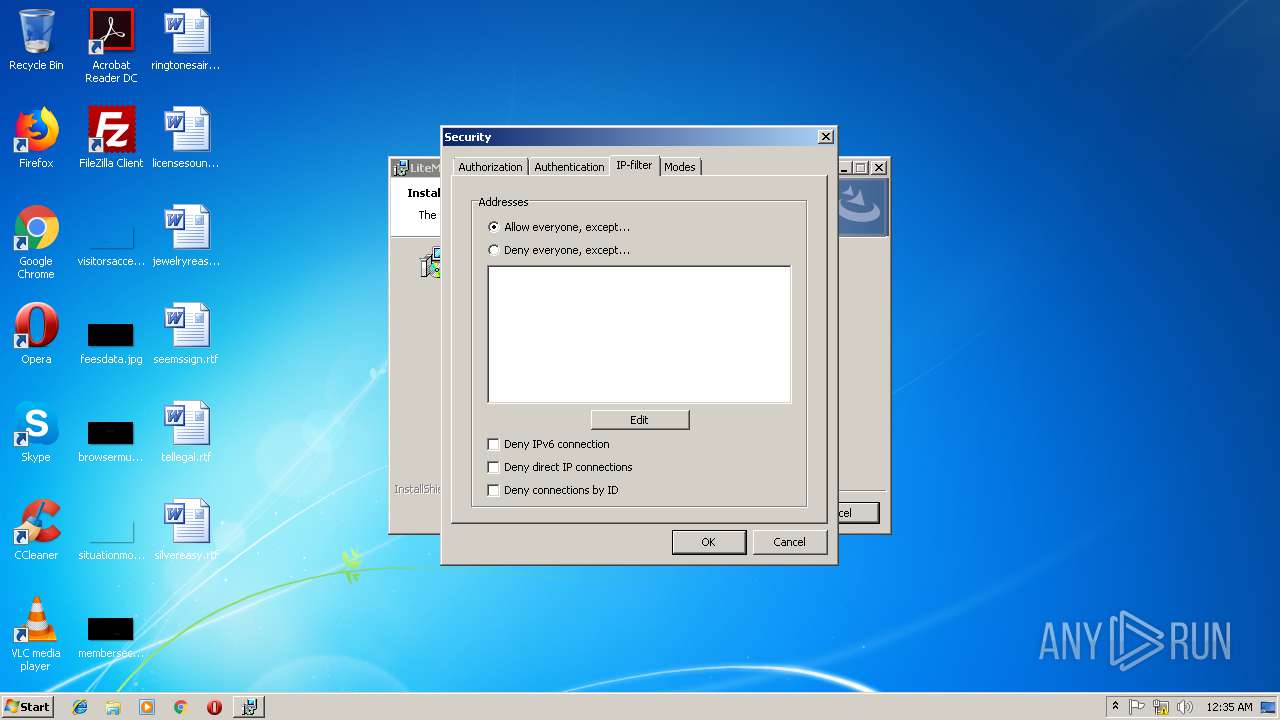Open the Authentication tab
This screenshot has width=1280, height=720.
(x=569, y=167)
